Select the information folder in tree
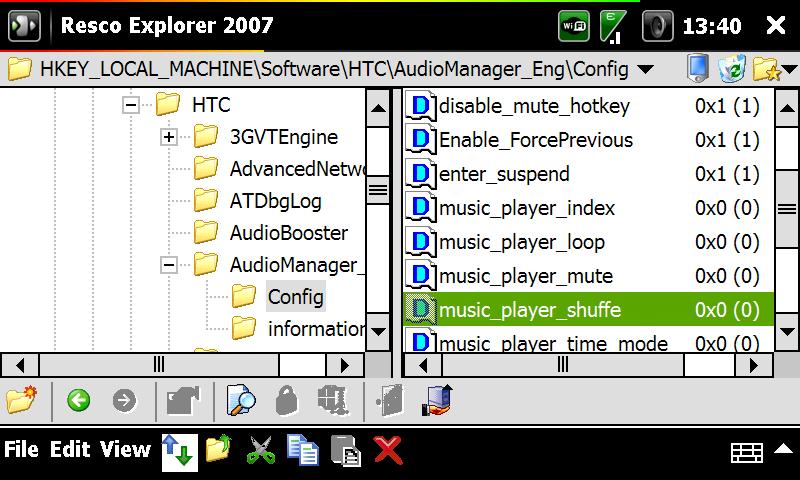800x480 pixels. pyautogui.click(x=316, y=329)
